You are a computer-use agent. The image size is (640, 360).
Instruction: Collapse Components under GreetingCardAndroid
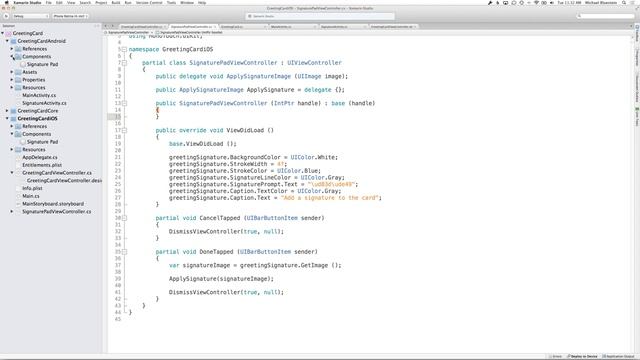[x=12, y=56]
